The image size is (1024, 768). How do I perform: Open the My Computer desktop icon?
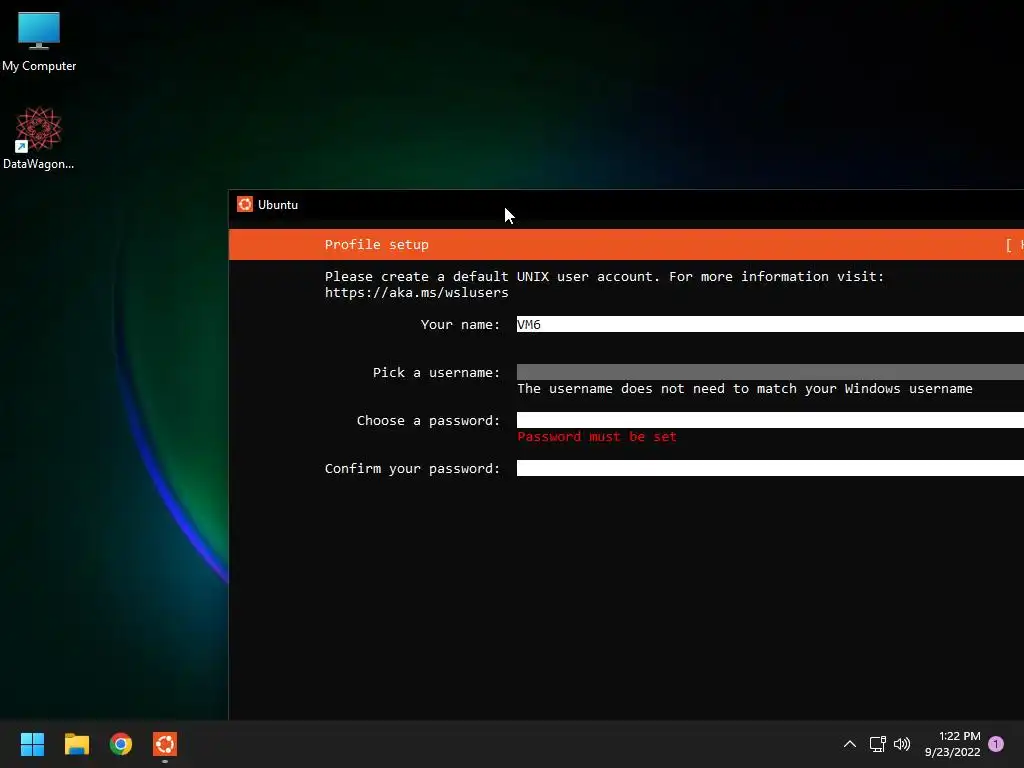coord(39,40)
